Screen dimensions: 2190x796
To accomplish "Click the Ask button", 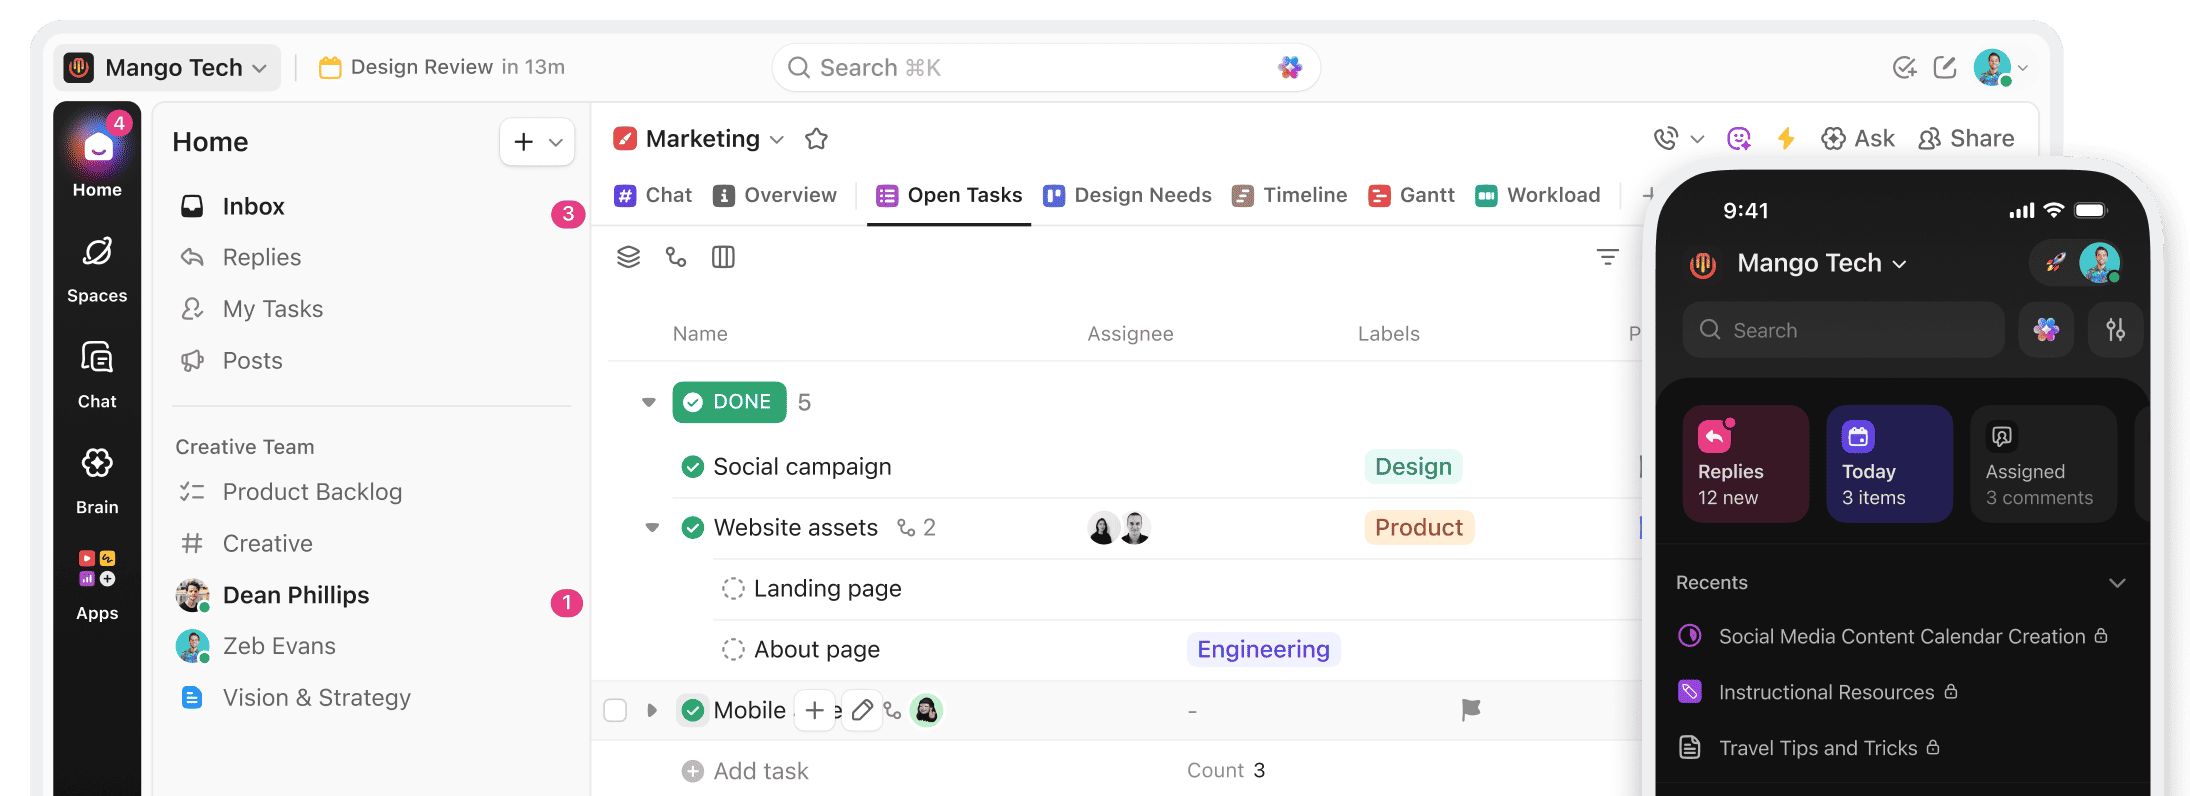I will pos(1858,139).
